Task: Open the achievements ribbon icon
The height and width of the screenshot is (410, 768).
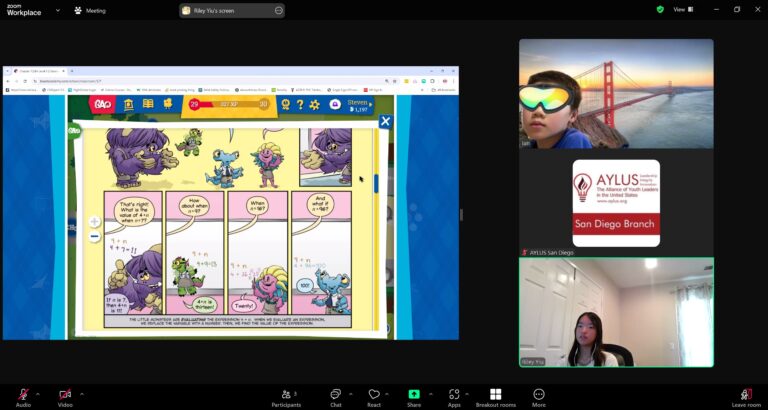Action: pos(286,104)
